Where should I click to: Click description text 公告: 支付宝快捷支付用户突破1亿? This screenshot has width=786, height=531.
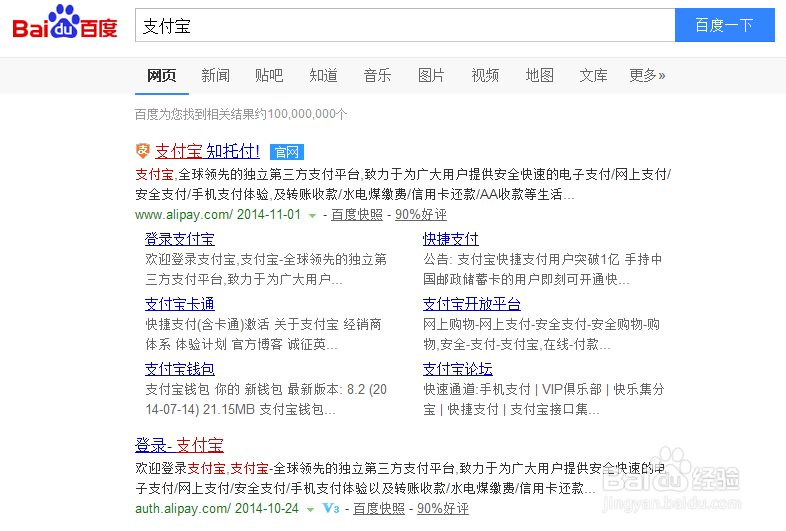point(543,269)
